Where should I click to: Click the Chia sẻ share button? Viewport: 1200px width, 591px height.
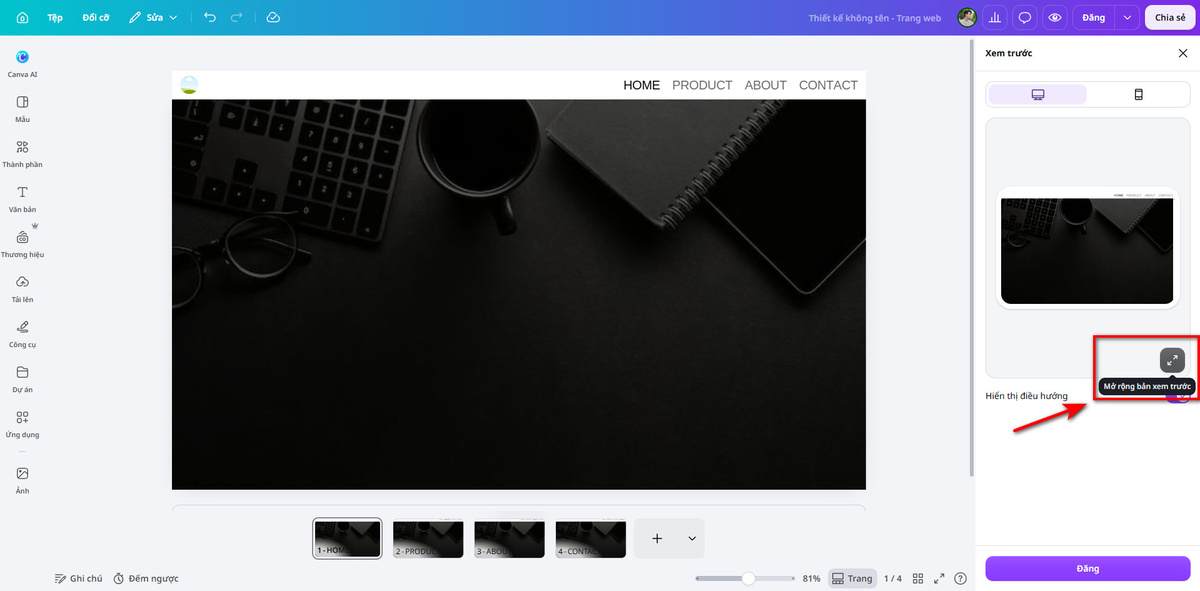1169,18
